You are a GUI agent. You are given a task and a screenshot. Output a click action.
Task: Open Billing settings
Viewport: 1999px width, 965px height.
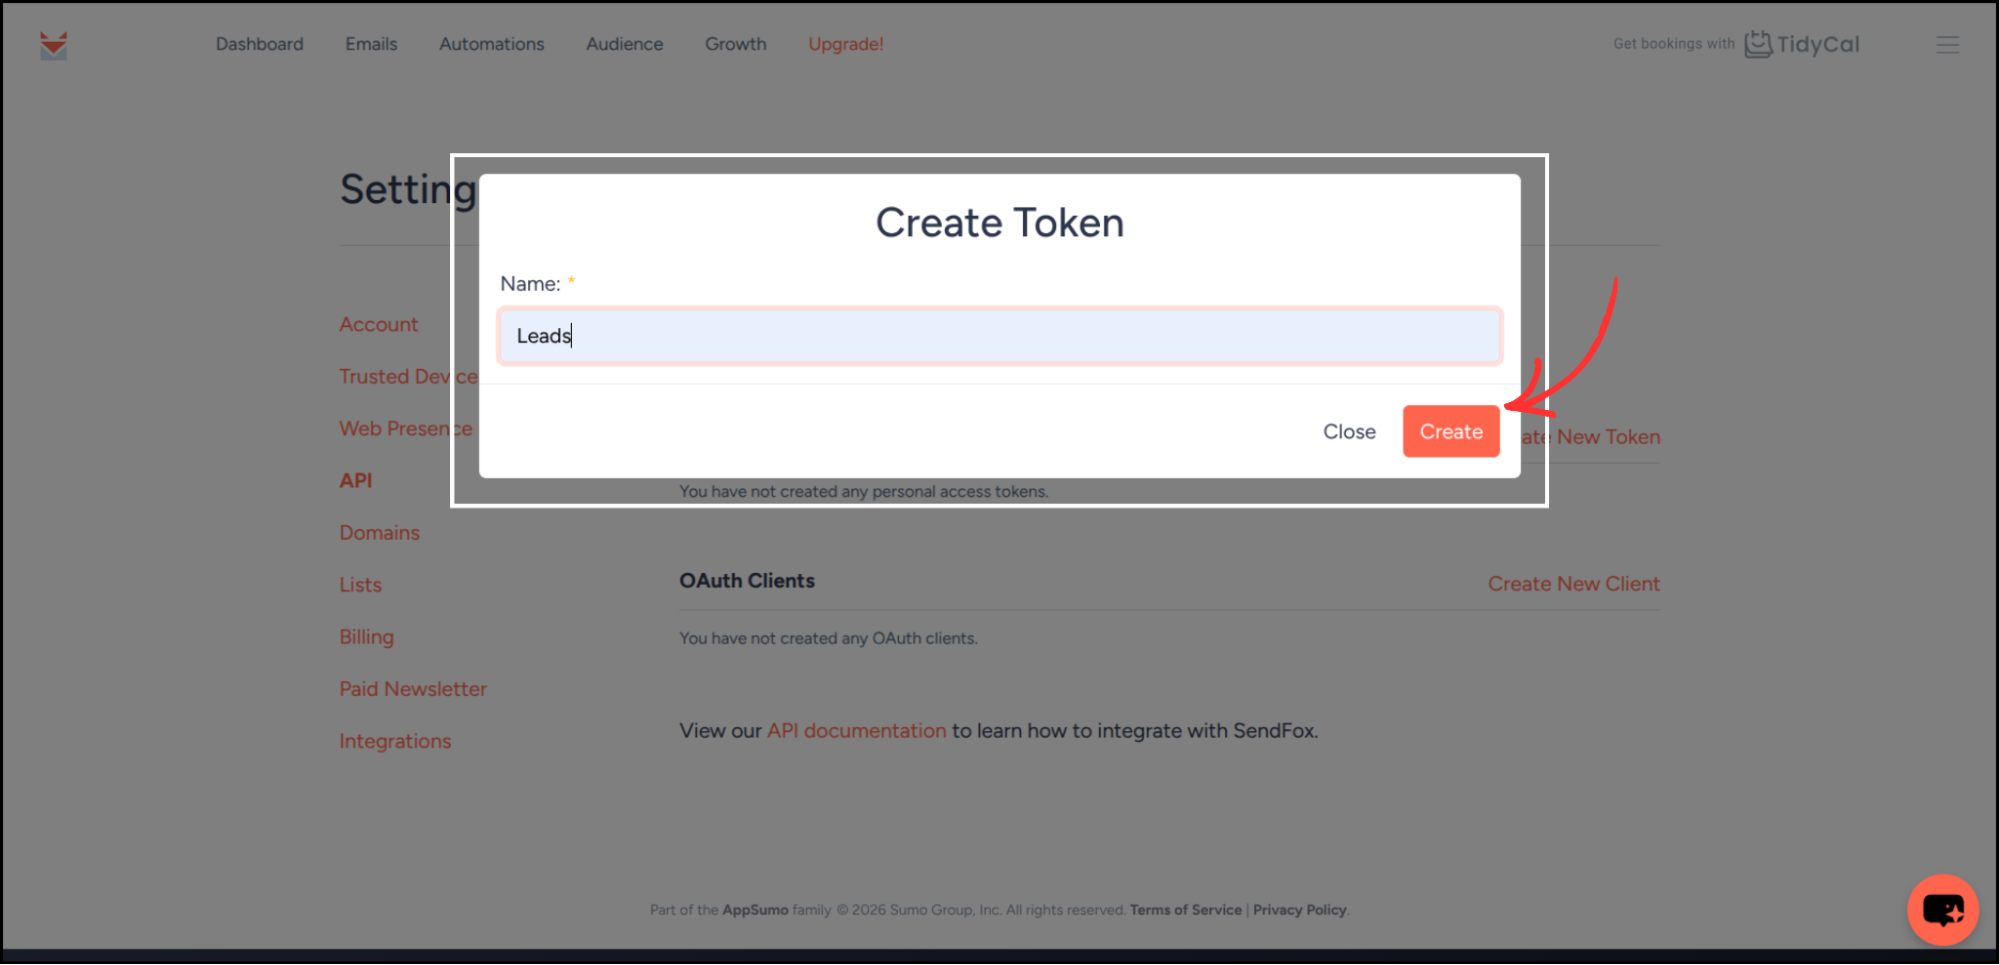366,636
